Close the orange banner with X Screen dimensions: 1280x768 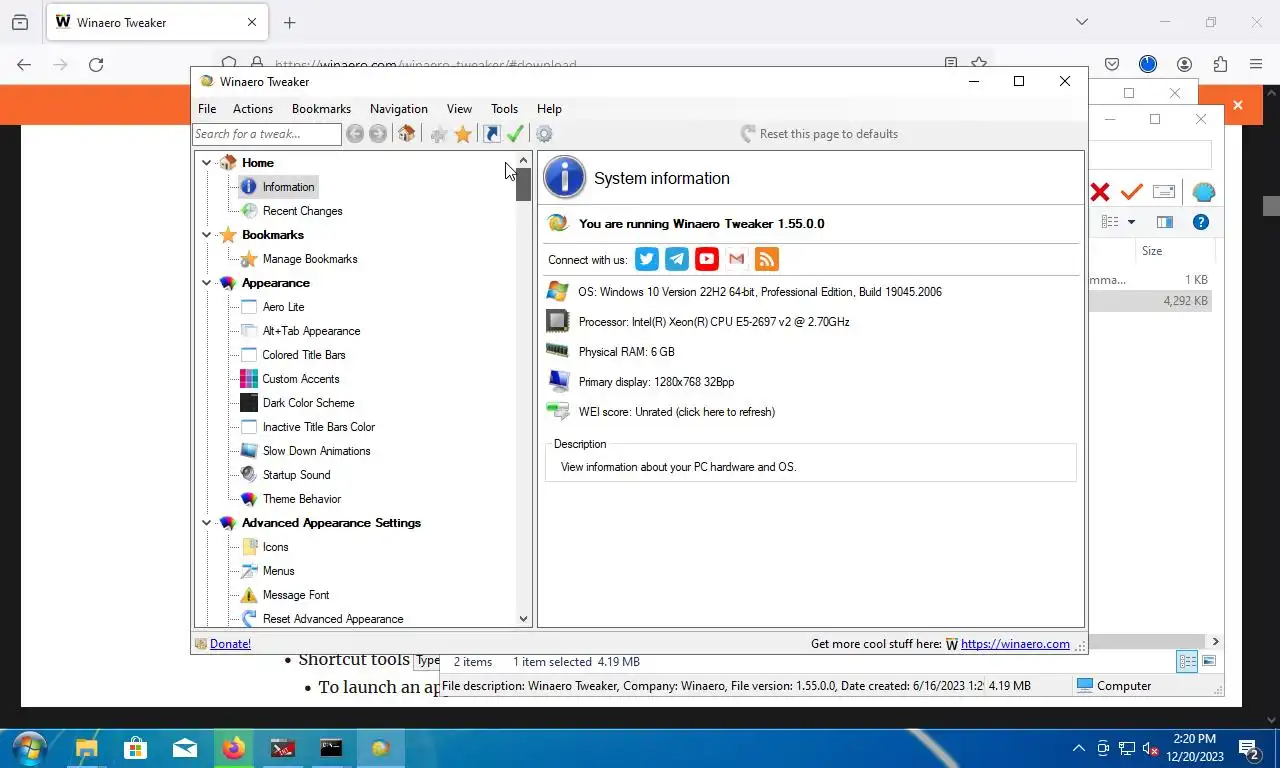1237,104
